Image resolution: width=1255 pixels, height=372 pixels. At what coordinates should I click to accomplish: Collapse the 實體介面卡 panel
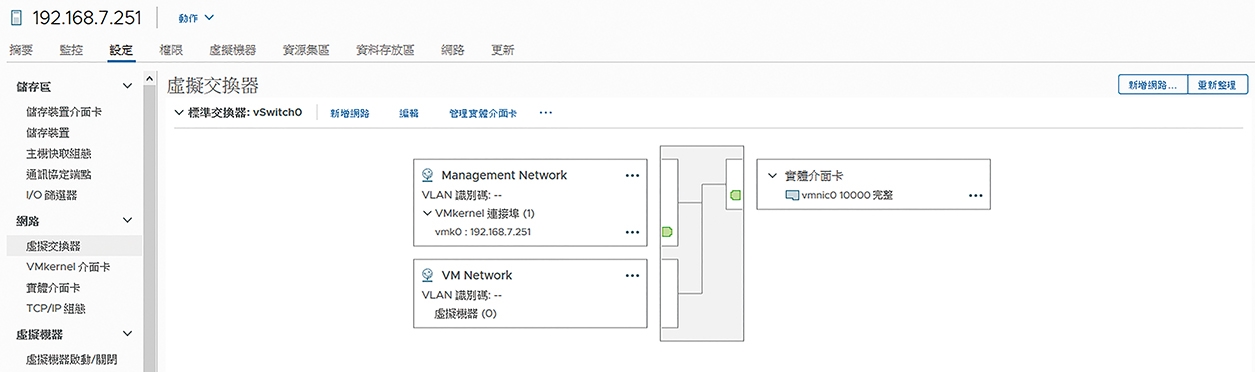point(772,175)
